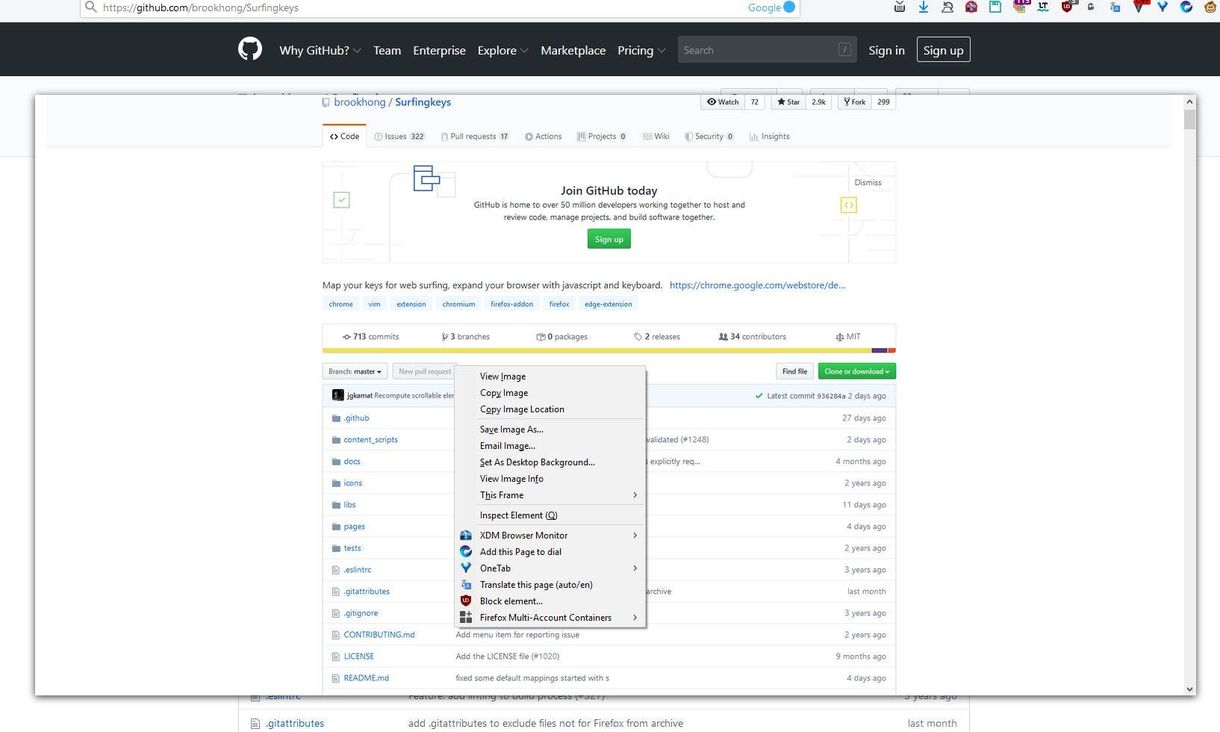Click the folder icon next to docs

click(336, 462)
